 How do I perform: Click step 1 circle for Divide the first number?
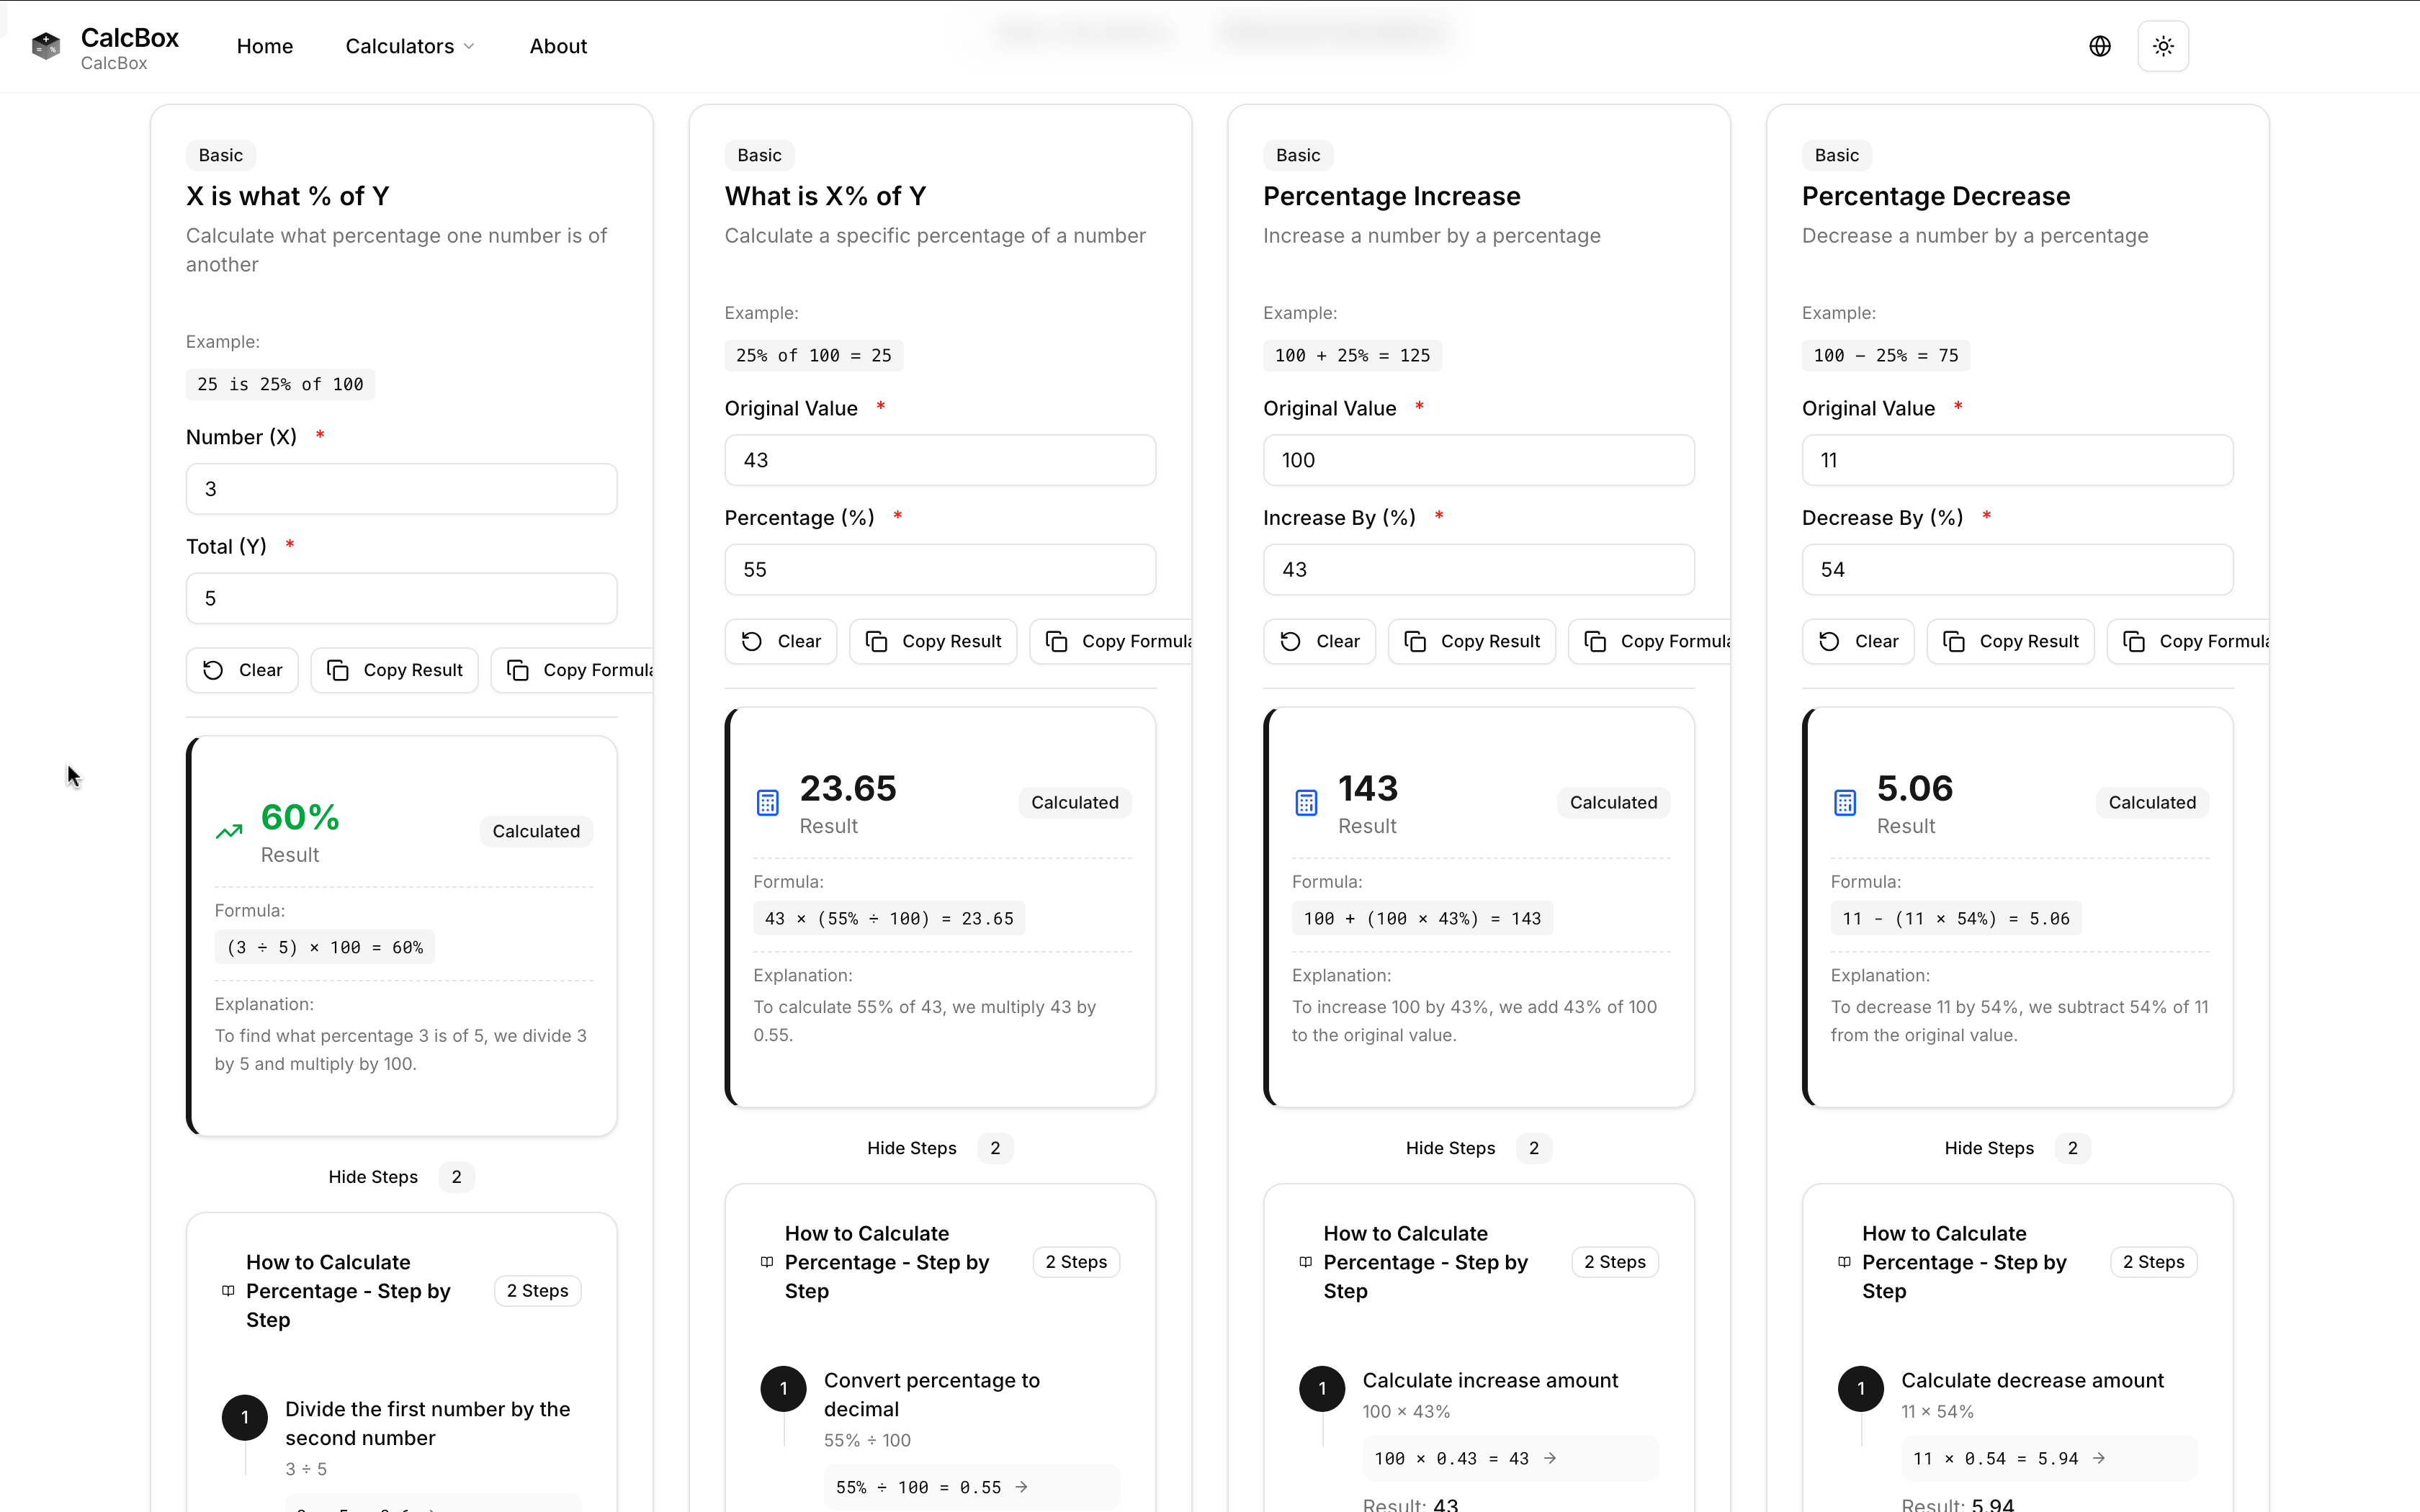[x=245, y=1417]
